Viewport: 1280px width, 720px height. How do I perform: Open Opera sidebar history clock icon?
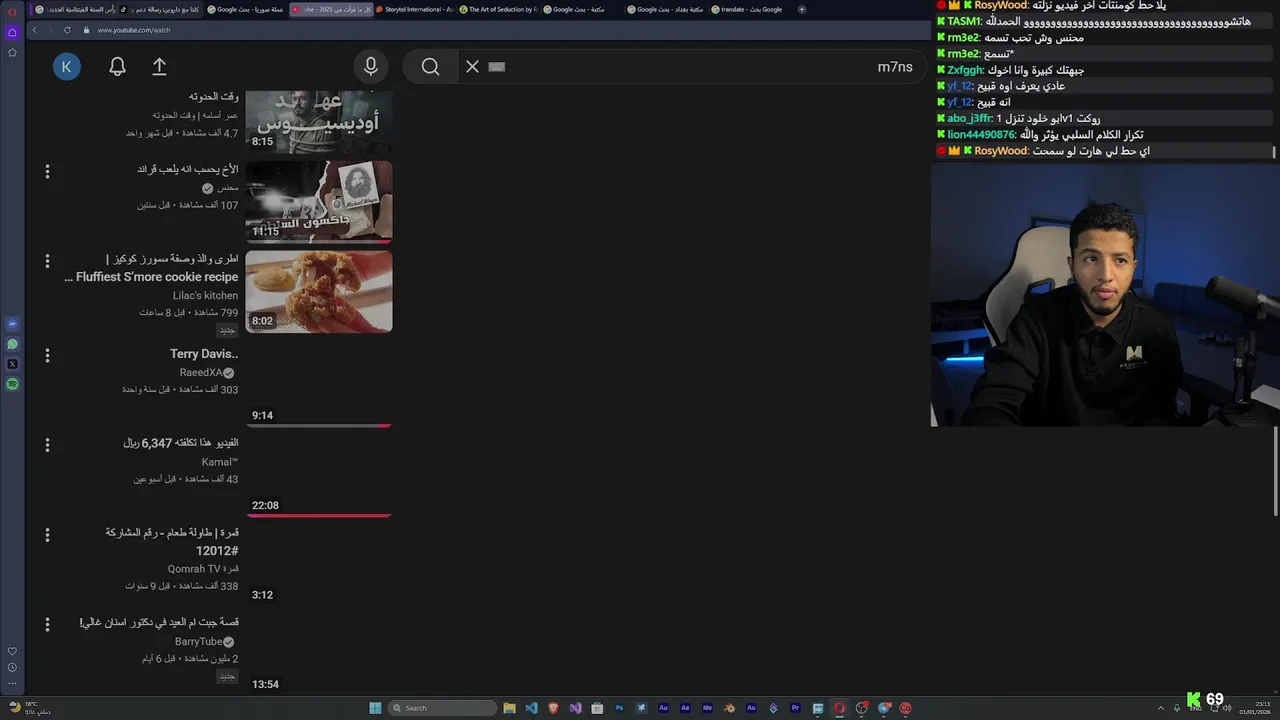[12, 667]
